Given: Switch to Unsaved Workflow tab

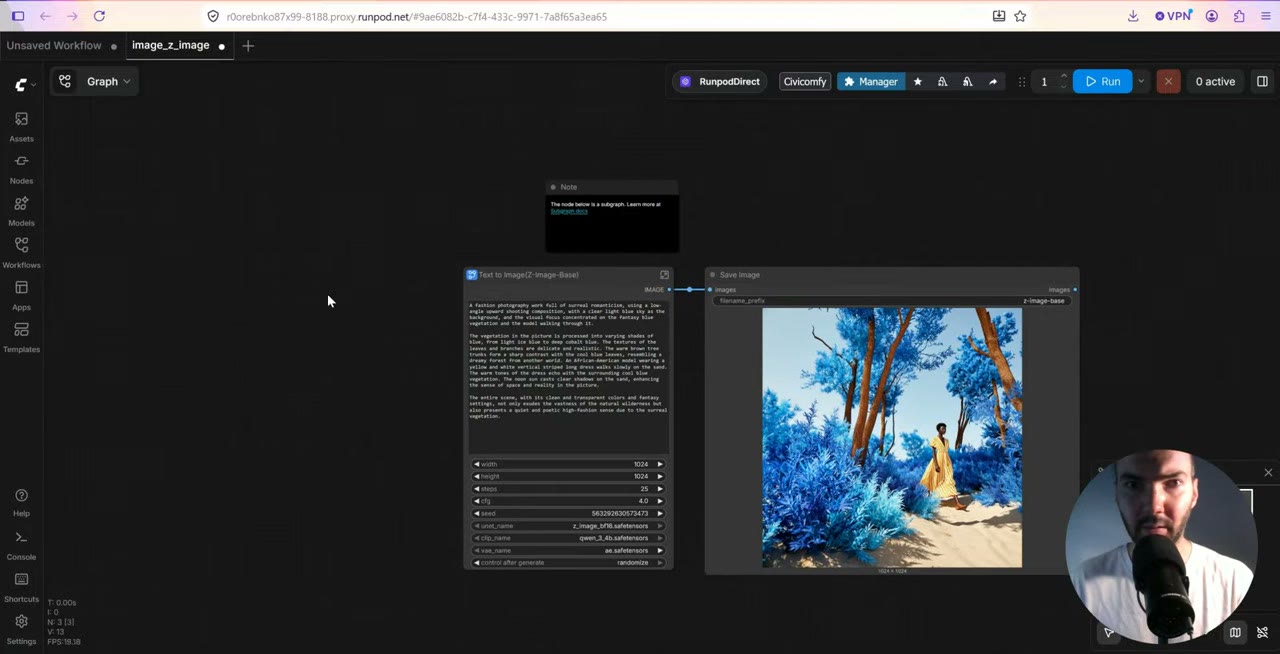Looking at the screenshot, I should pos(54,46).
